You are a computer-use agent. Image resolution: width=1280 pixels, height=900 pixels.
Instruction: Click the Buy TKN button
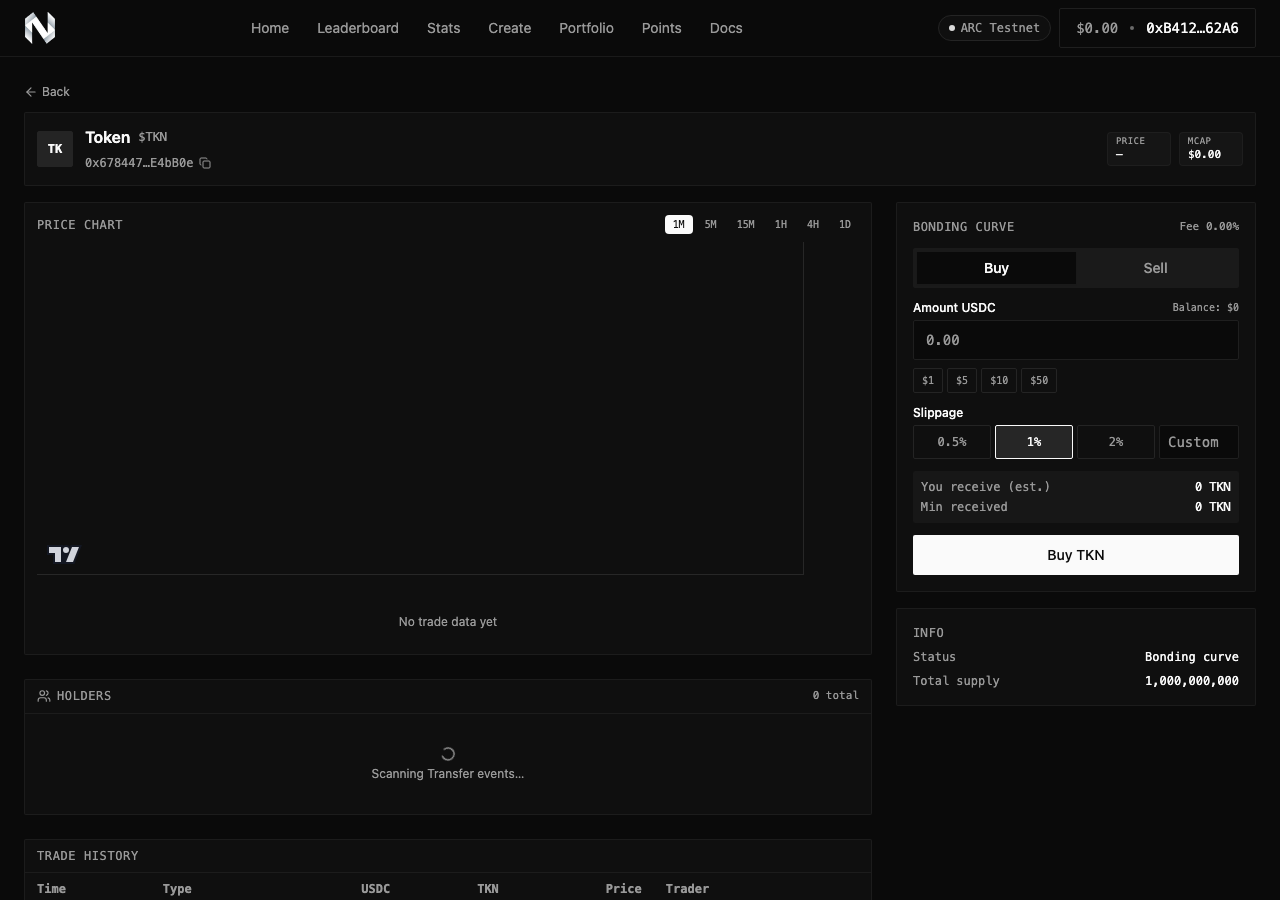click(x=1076, y=555)
